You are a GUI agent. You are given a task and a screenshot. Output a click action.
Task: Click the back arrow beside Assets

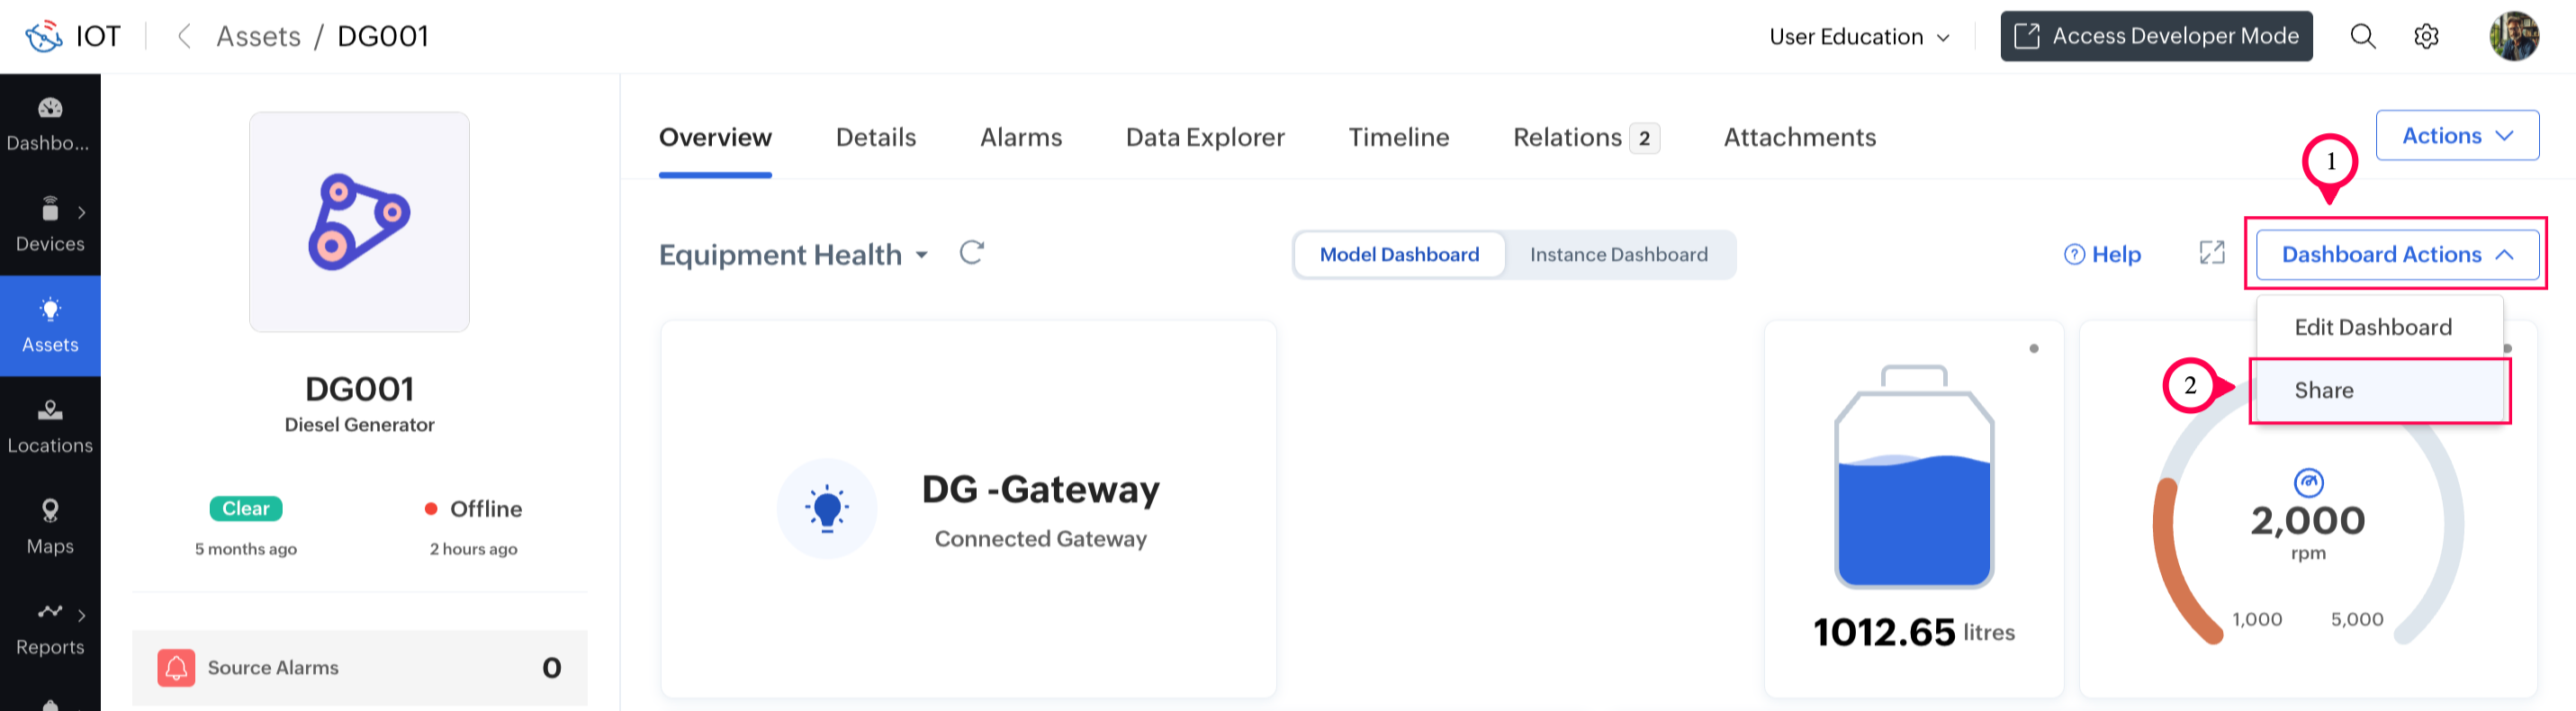[x=184, y=37]
